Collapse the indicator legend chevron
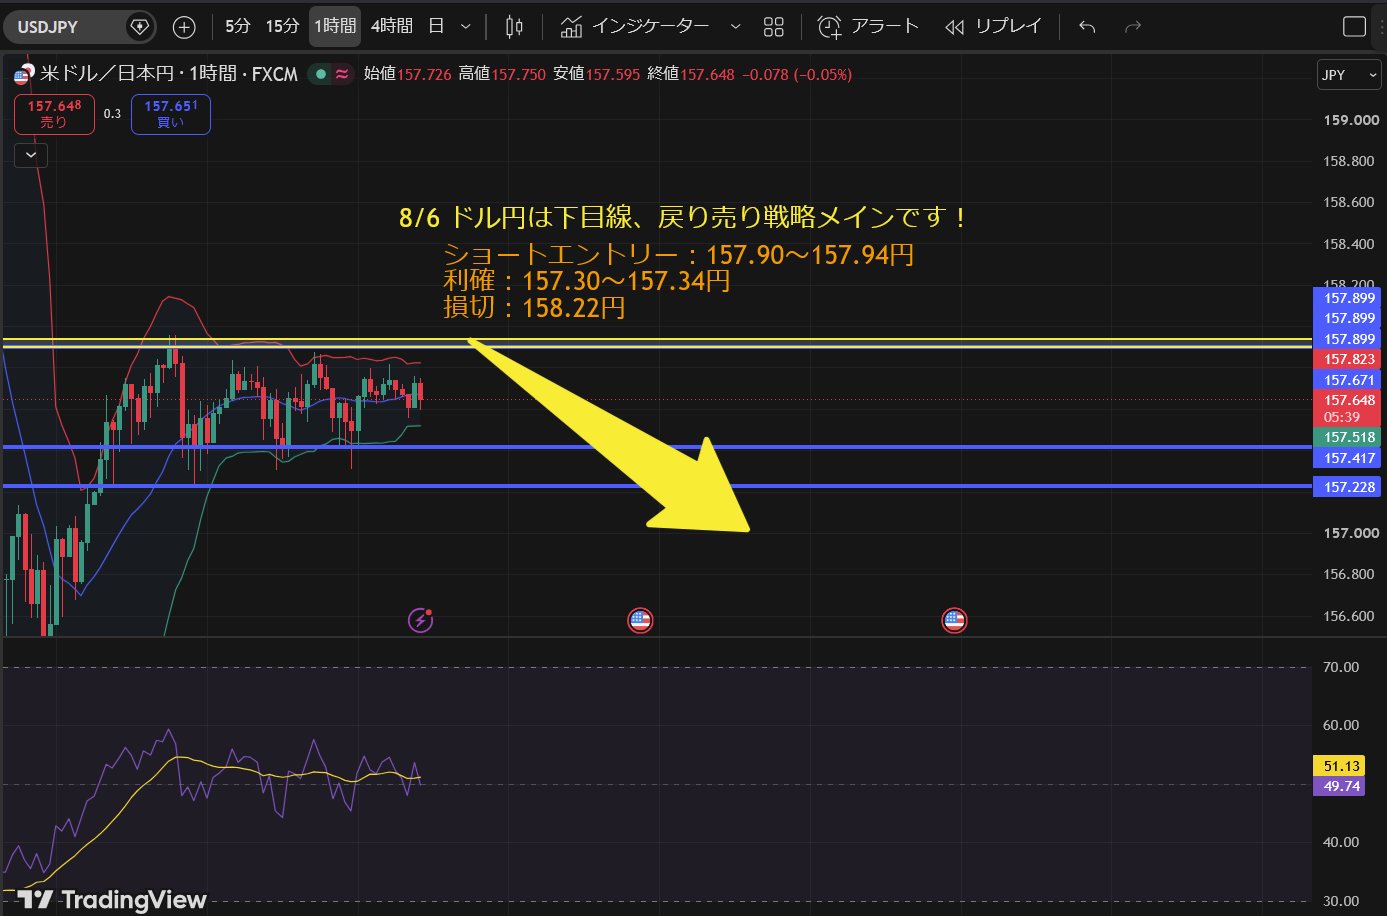The image size is (1387, 916). [x=31, y=155]
